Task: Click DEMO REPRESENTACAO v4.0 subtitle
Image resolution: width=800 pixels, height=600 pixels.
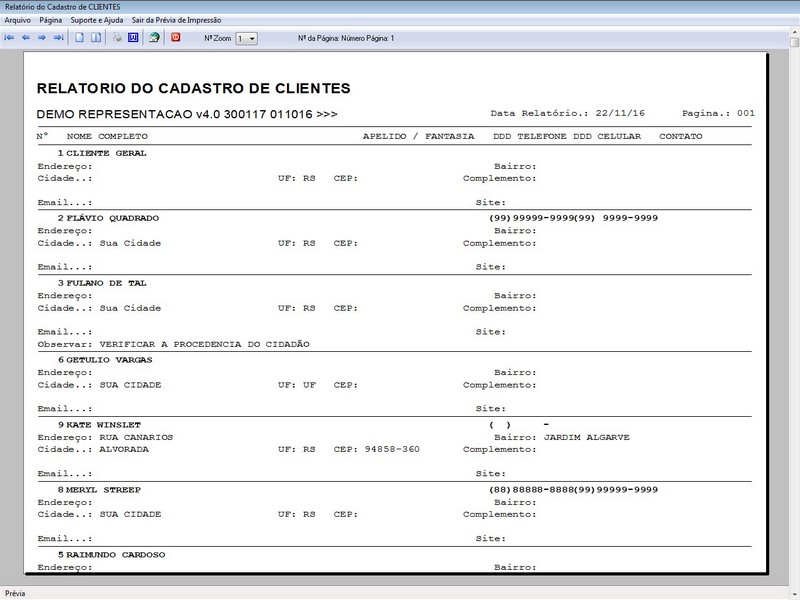Action: click(x=187, y=114)
